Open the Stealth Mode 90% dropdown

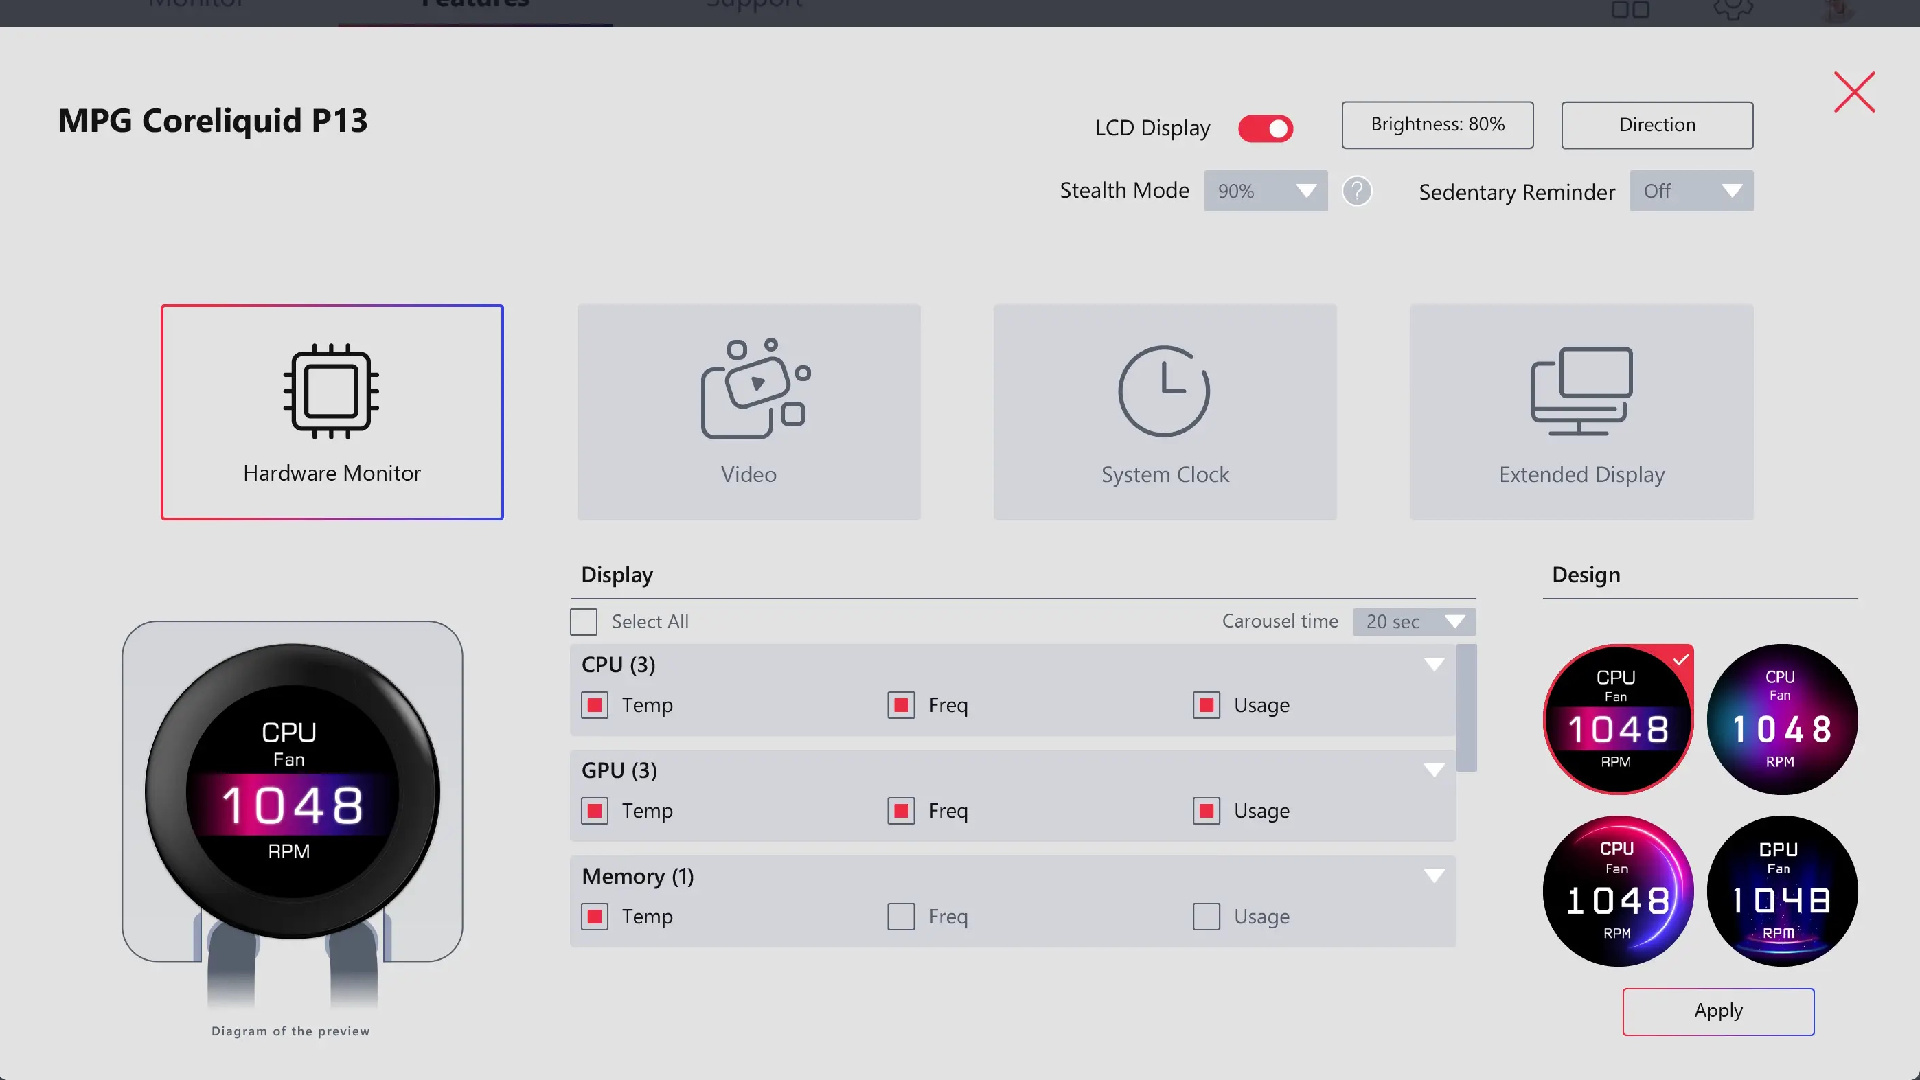tap(1265, 191)
